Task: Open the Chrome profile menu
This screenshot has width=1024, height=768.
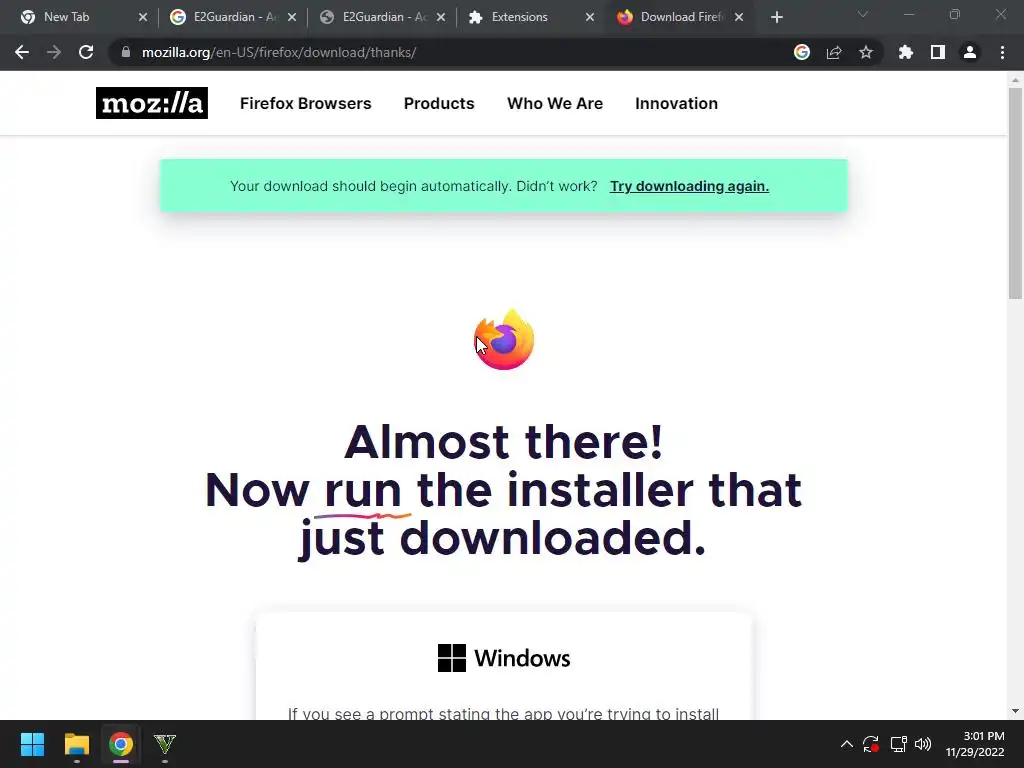Action: [x=970, y=52]
